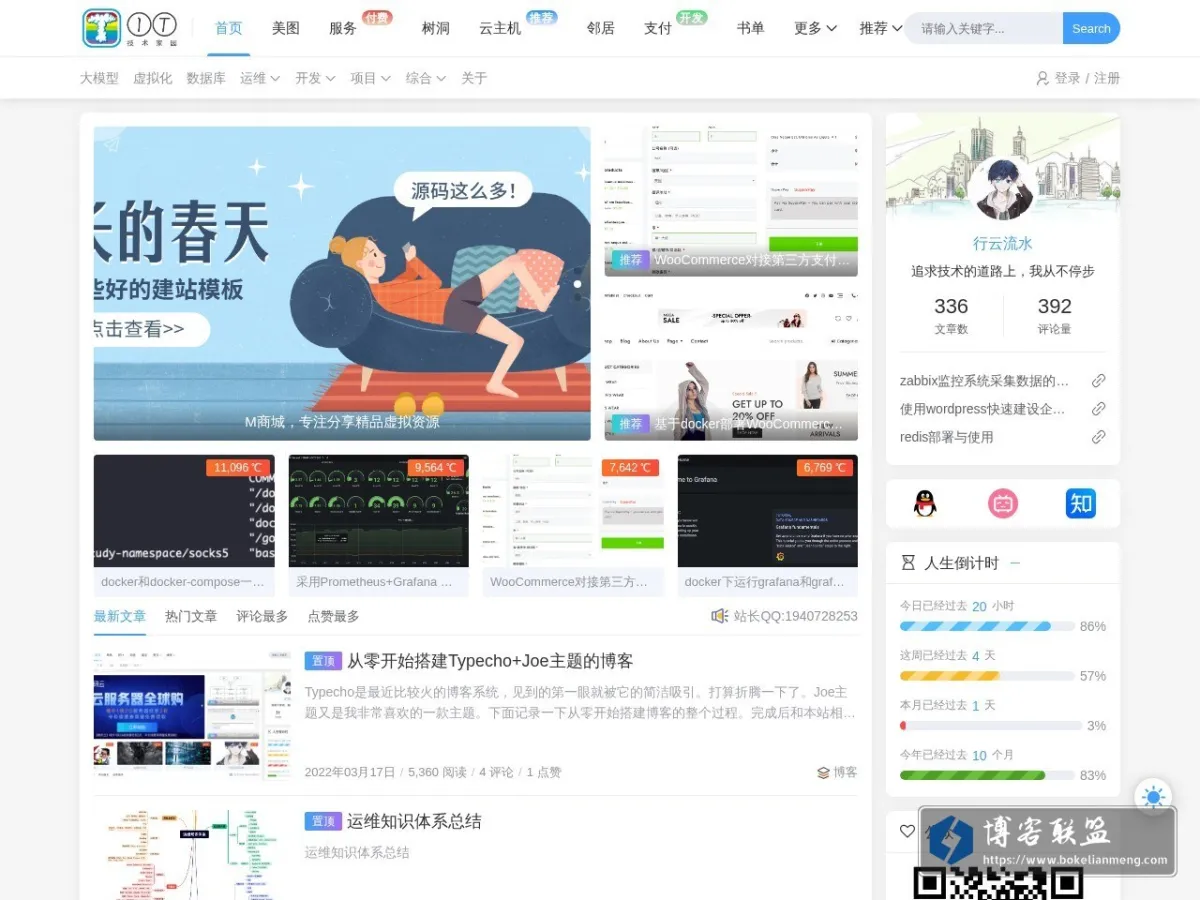Click link icon beside zabbix监控系统 article

pos(1098,381)
